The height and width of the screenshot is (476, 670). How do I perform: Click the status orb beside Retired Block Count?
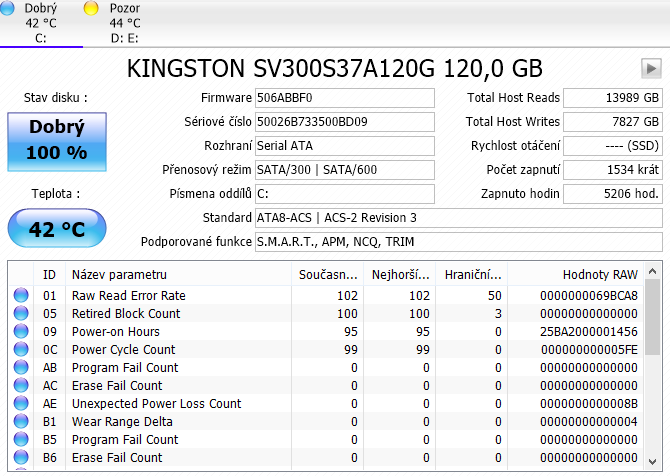tap(21, 314)
